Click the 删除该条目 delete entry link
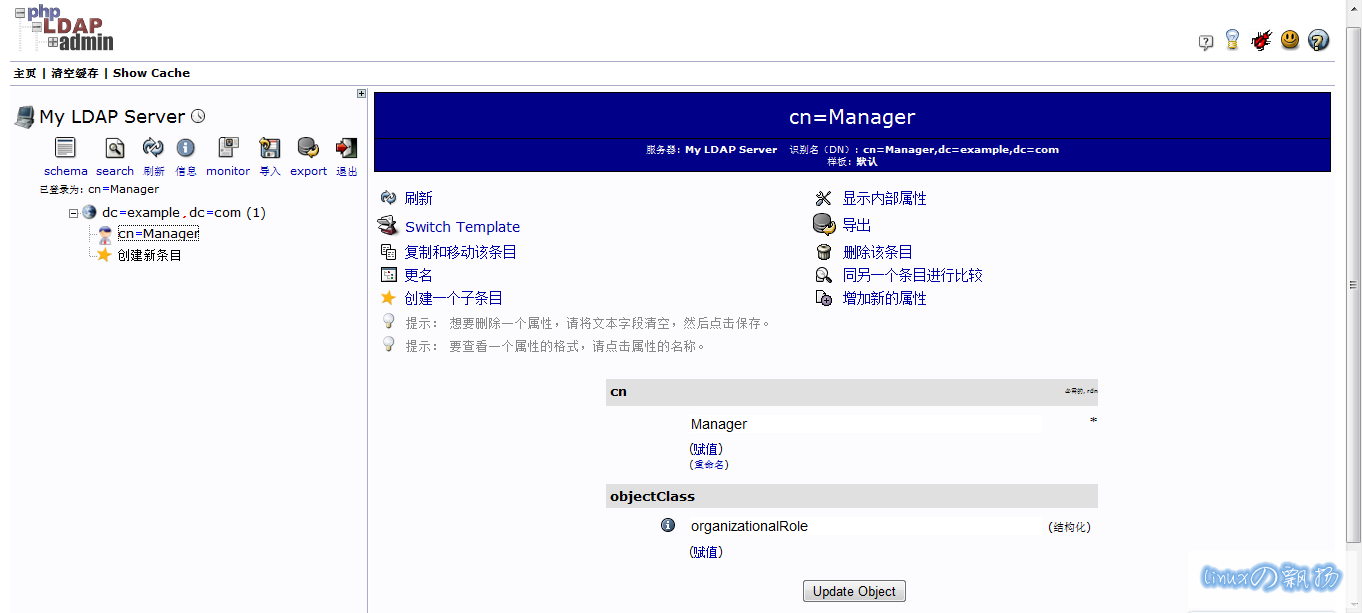This screenshot has width=1362, height=613. [x=877, y=252]
